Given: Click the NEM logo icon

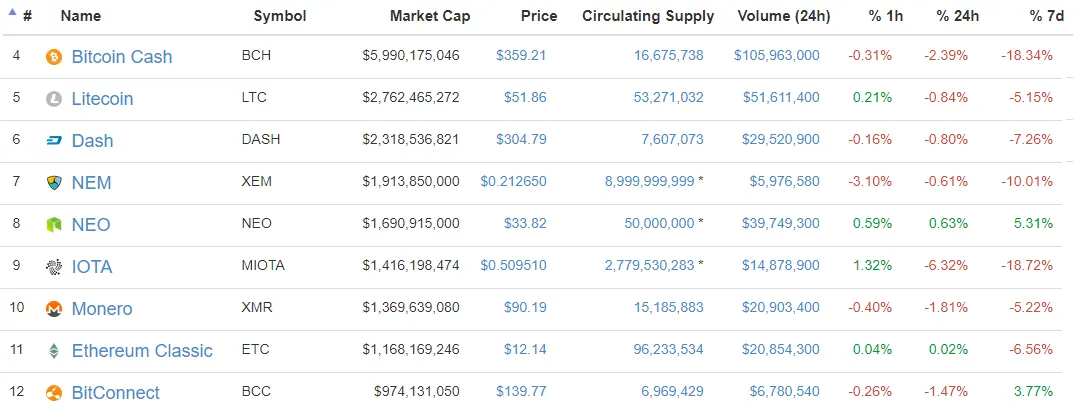Looking at the screenshot, I should click(54, 183).
